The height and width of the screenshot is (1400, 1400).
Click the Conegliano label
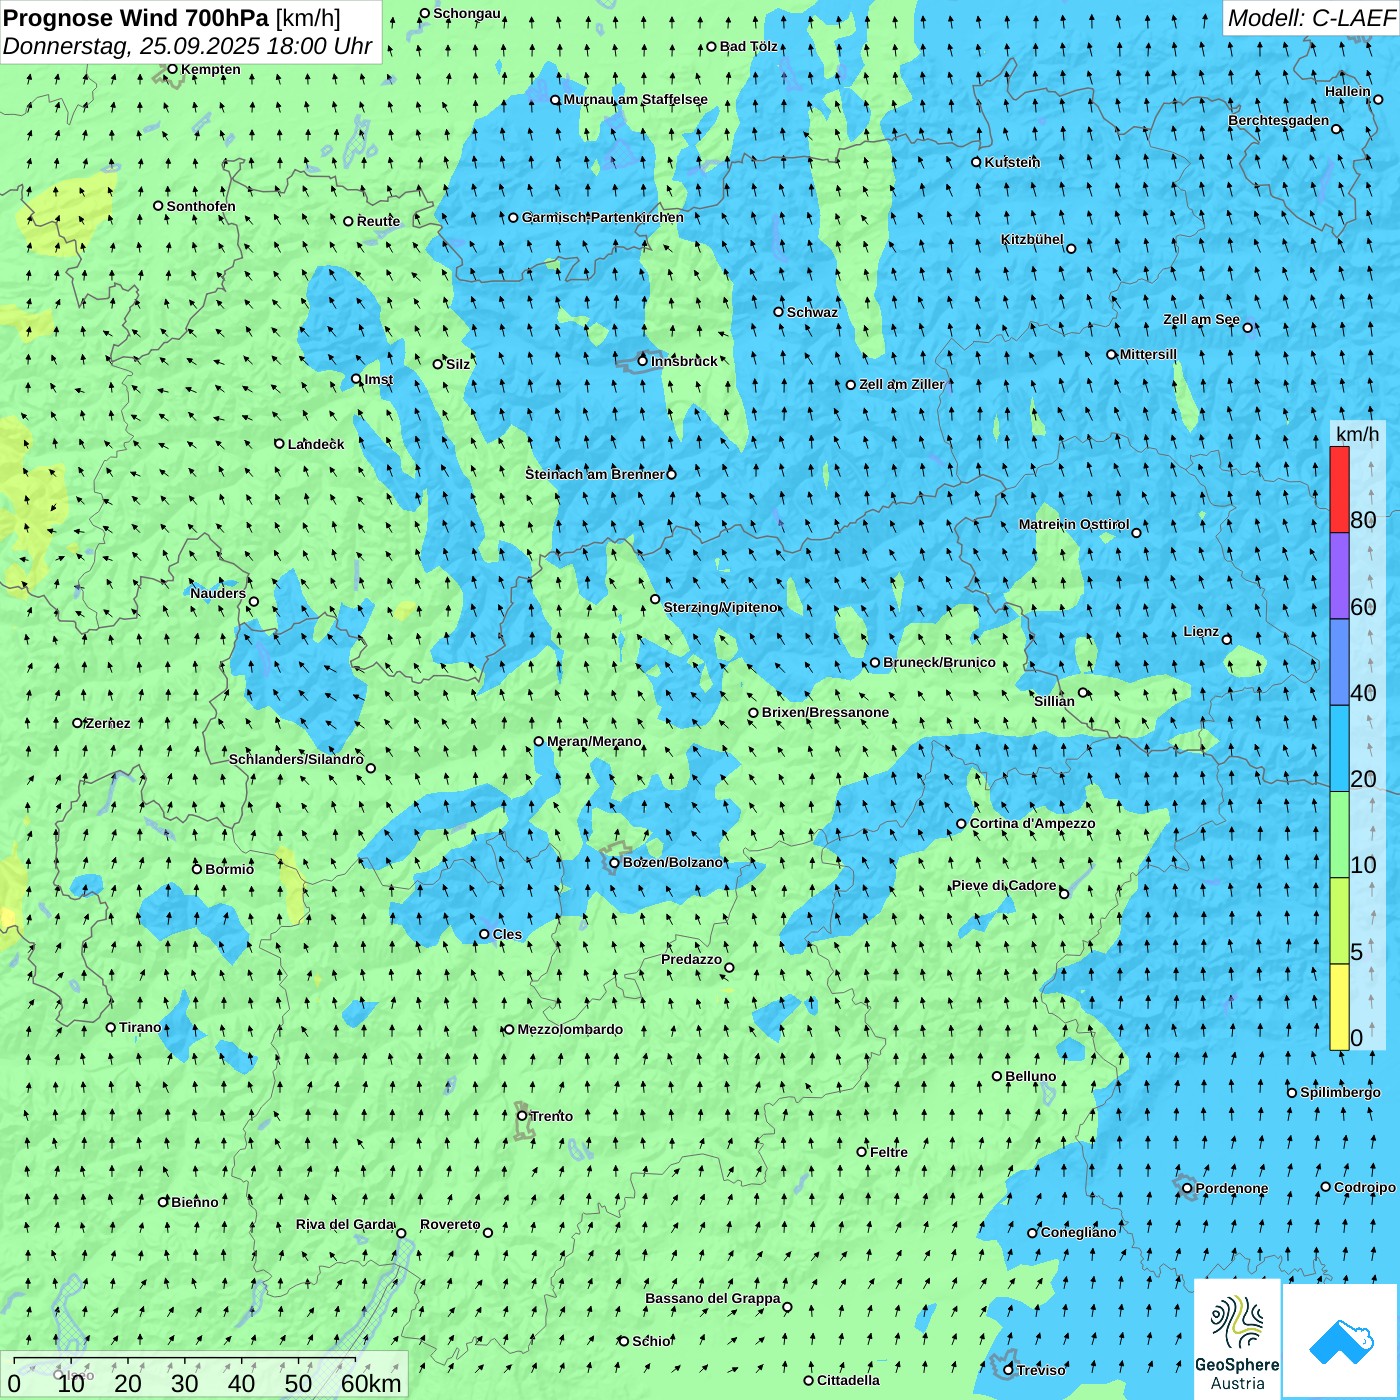pos(1078,1232)
